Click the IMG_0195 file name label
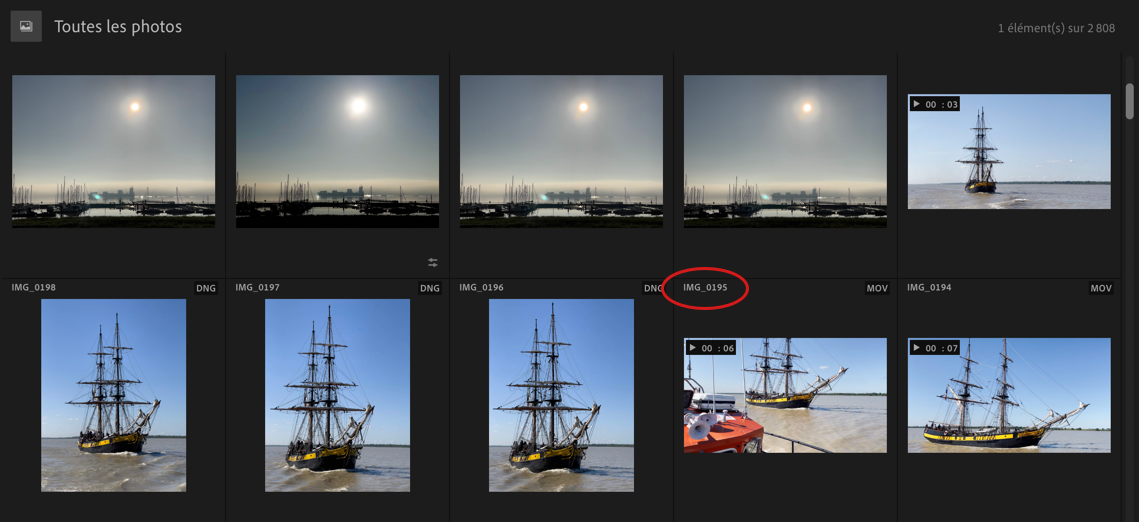Image resolution: width=1139 pixels, height=522 pixels. [705, 287]
